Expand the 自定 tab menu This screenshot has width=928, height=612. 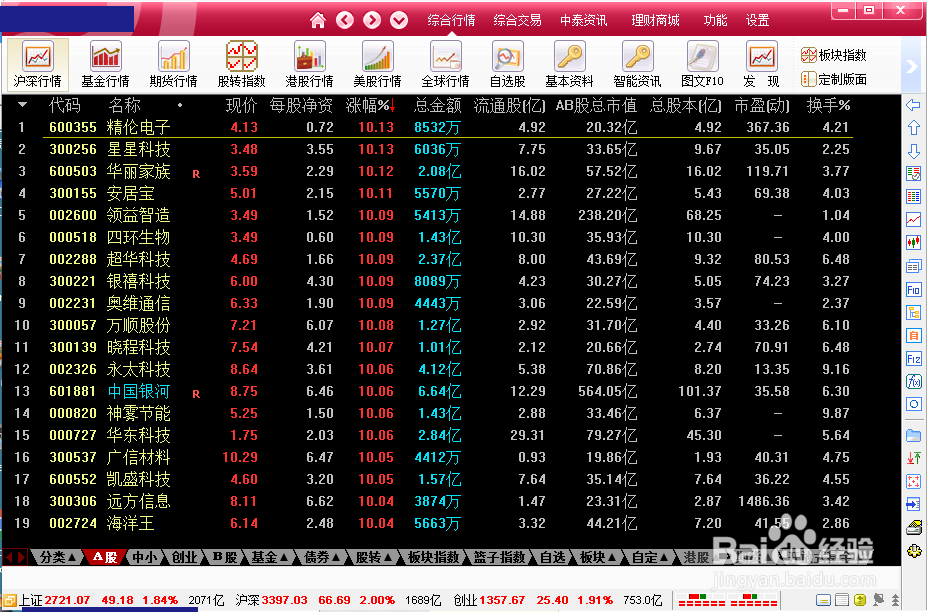coord(650,557)
